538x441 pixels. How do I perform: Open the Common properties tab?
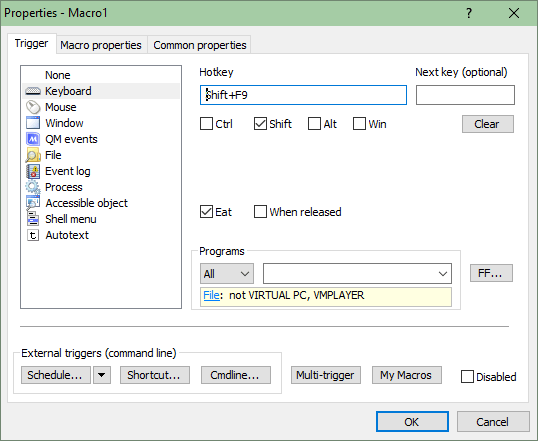[200, 45]
